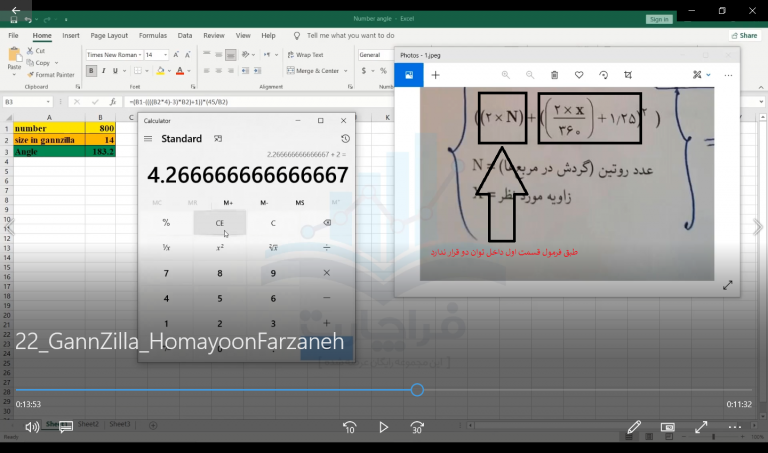The width and height of the screenshot is (768, 453).
Task: Mute the video volume speaker icon
Action: (32, 427)
